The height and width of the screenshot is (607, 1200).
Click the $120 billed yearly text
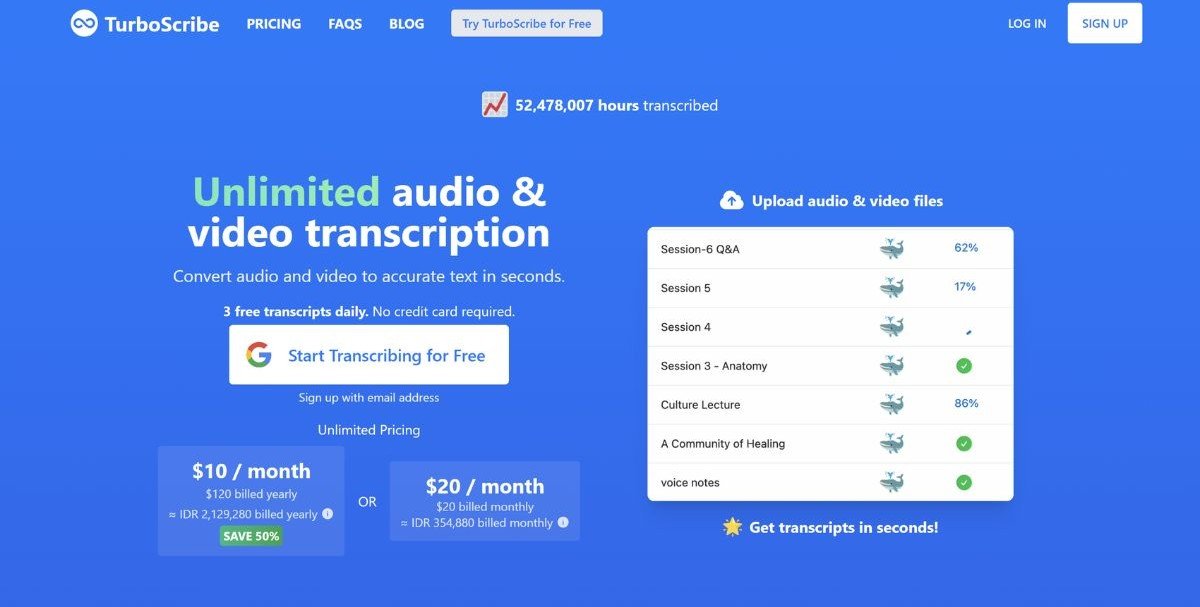[251, 494]
